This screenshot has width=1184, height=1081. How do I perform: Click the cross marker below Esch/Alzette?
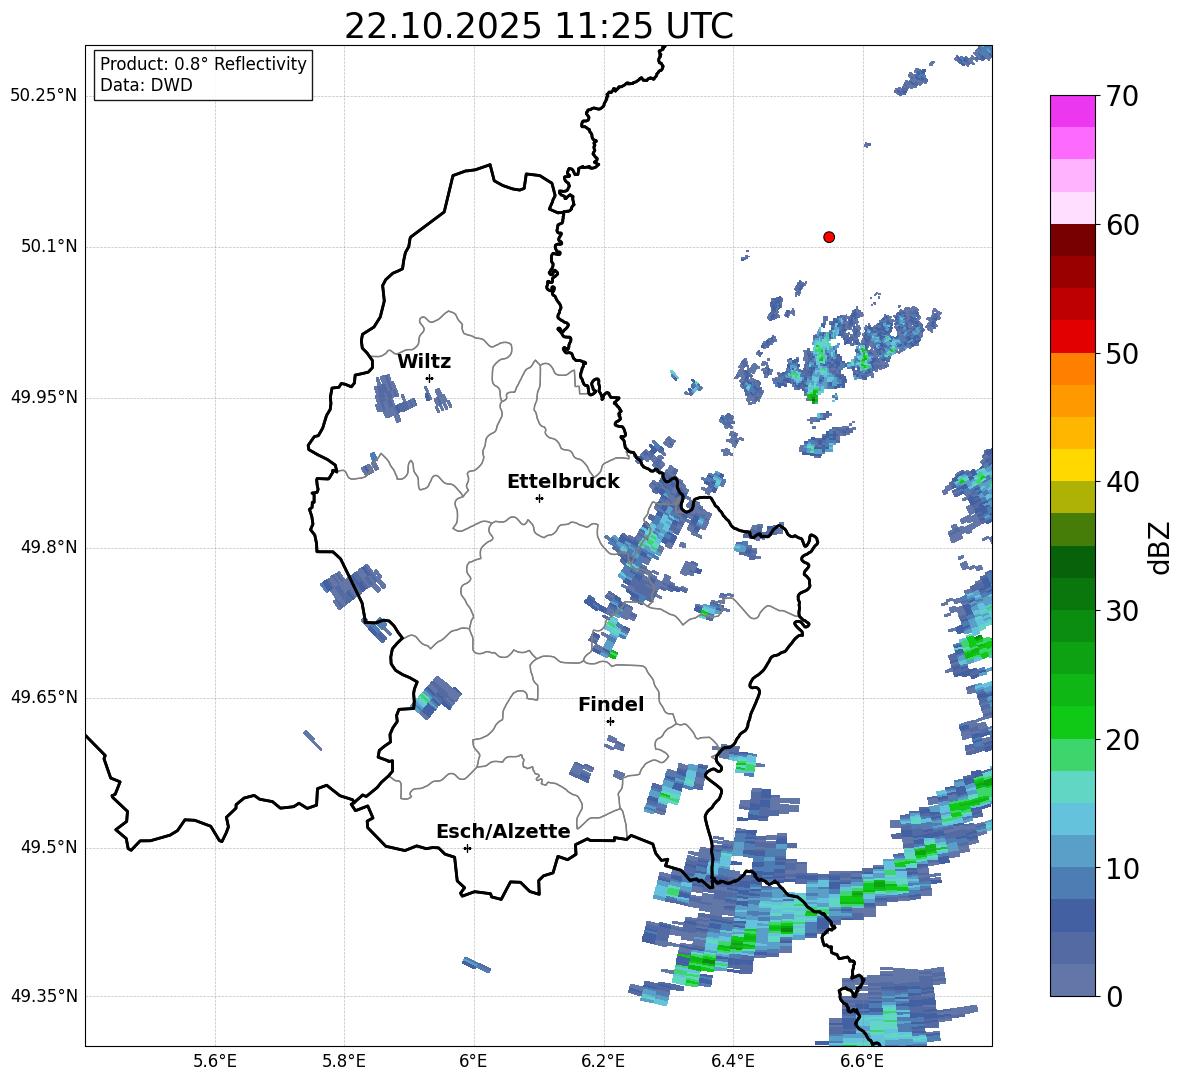[467, 848]
